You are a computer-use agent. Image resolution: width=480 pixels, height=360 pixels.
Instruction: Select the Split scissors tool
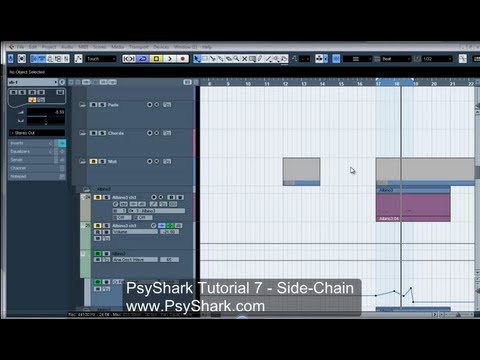click(x=213, y=59)
